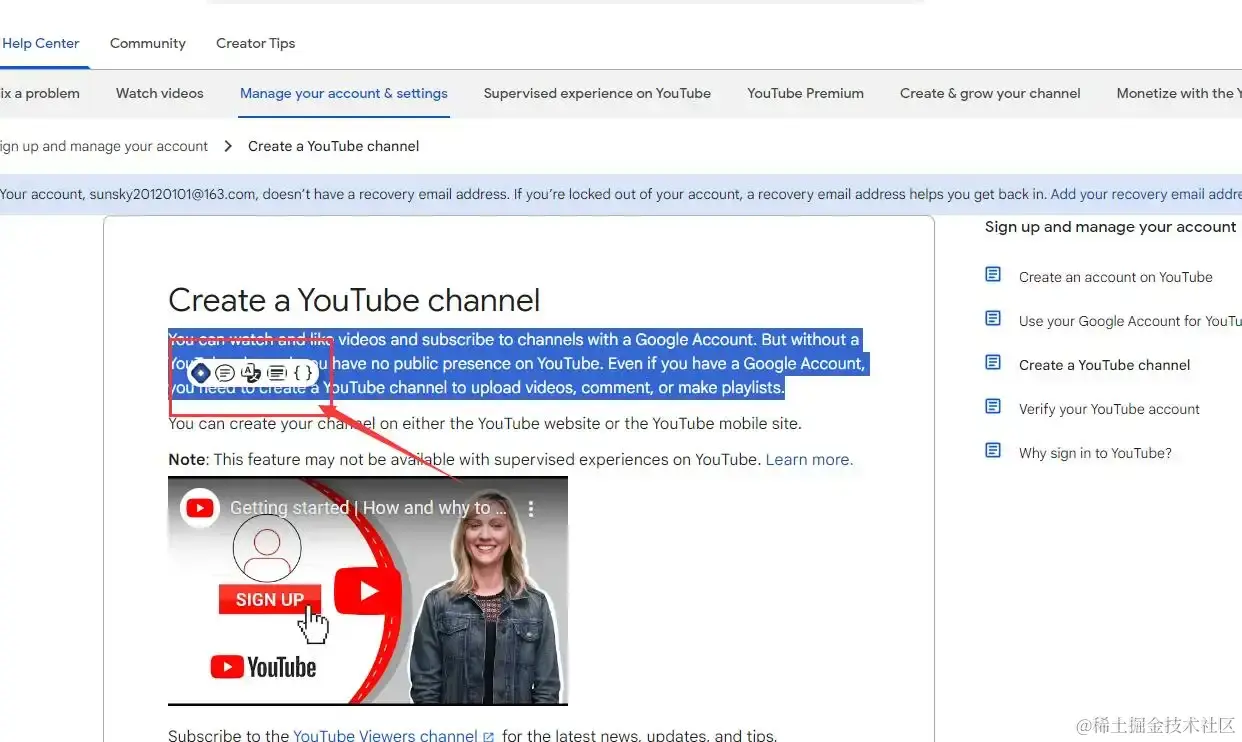Select Manage your account & settings category
Image resolution: width=1242 pixels, height=742 pixels.
pyautogui.click(x=344, y=93)
